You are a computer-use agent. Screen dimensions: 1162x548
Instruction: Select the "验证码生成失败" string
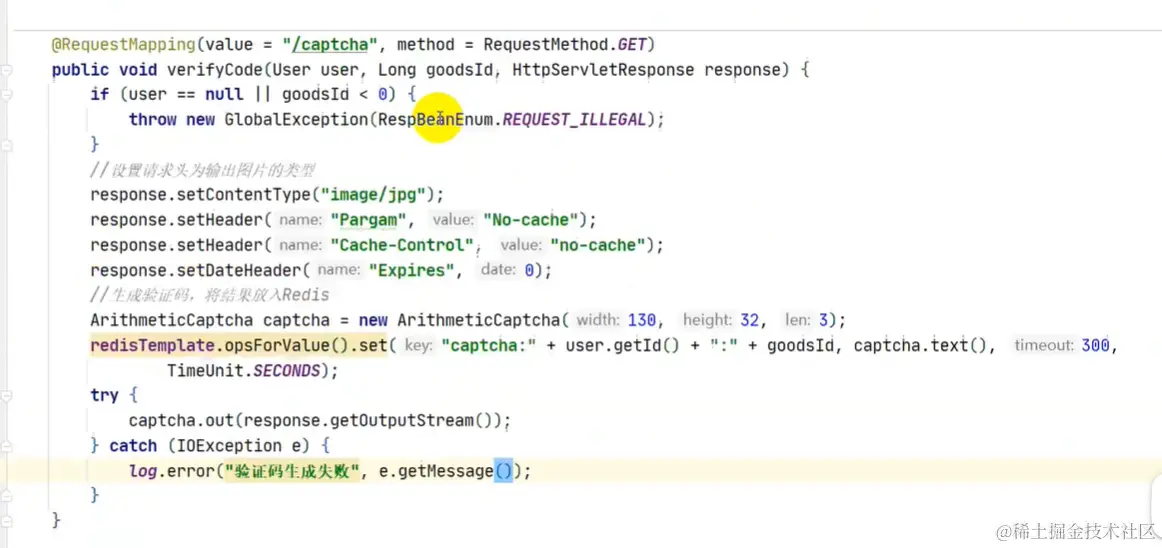click(292, 471)
